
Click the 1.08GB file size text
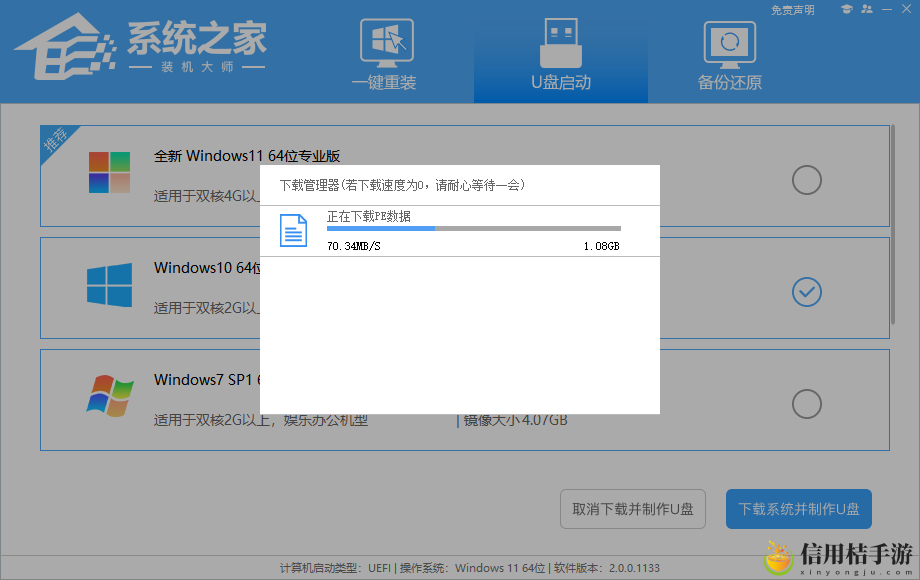(601, 246)
